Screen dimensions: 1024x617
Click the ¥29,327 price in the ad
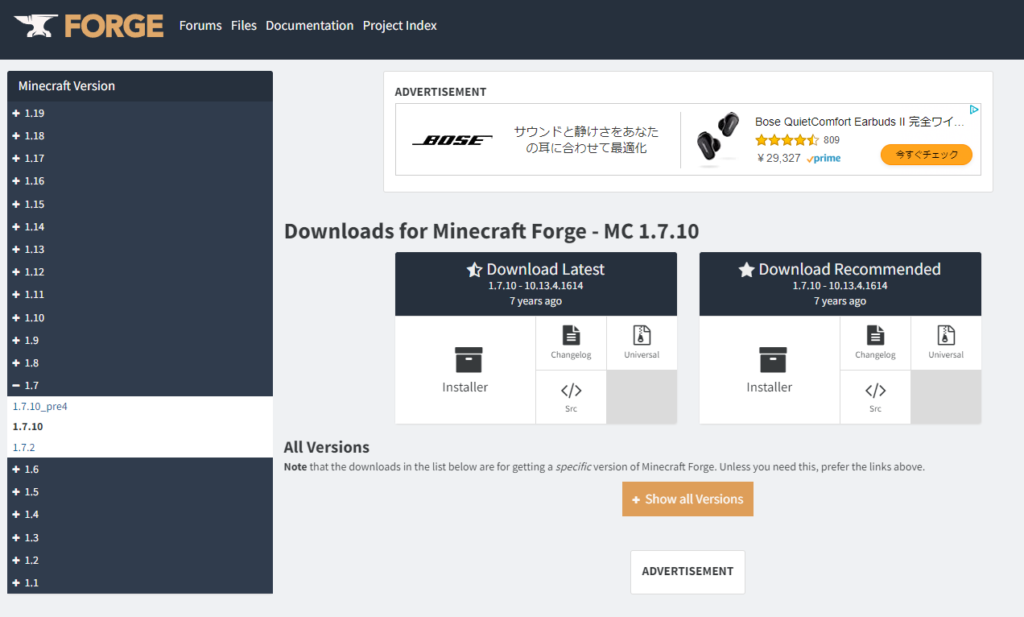(778, 158)
